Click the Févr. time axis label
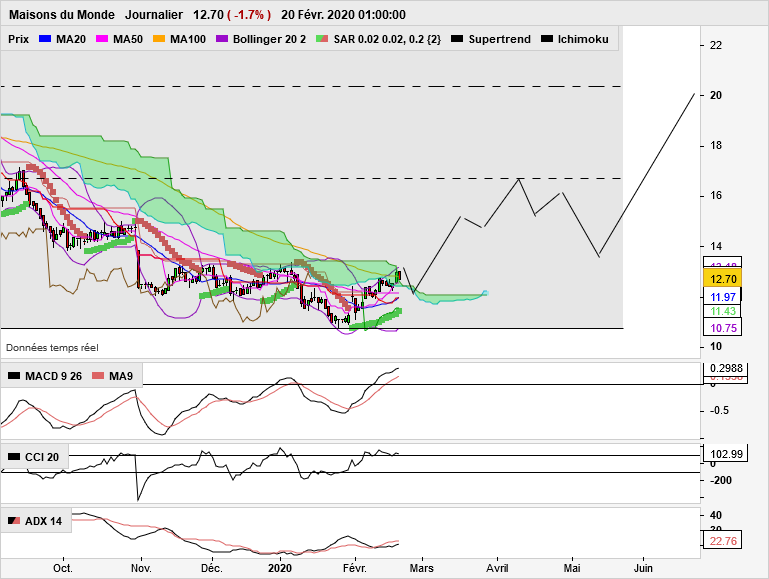This screenshot has height=579, width=769. click(355, 568)
